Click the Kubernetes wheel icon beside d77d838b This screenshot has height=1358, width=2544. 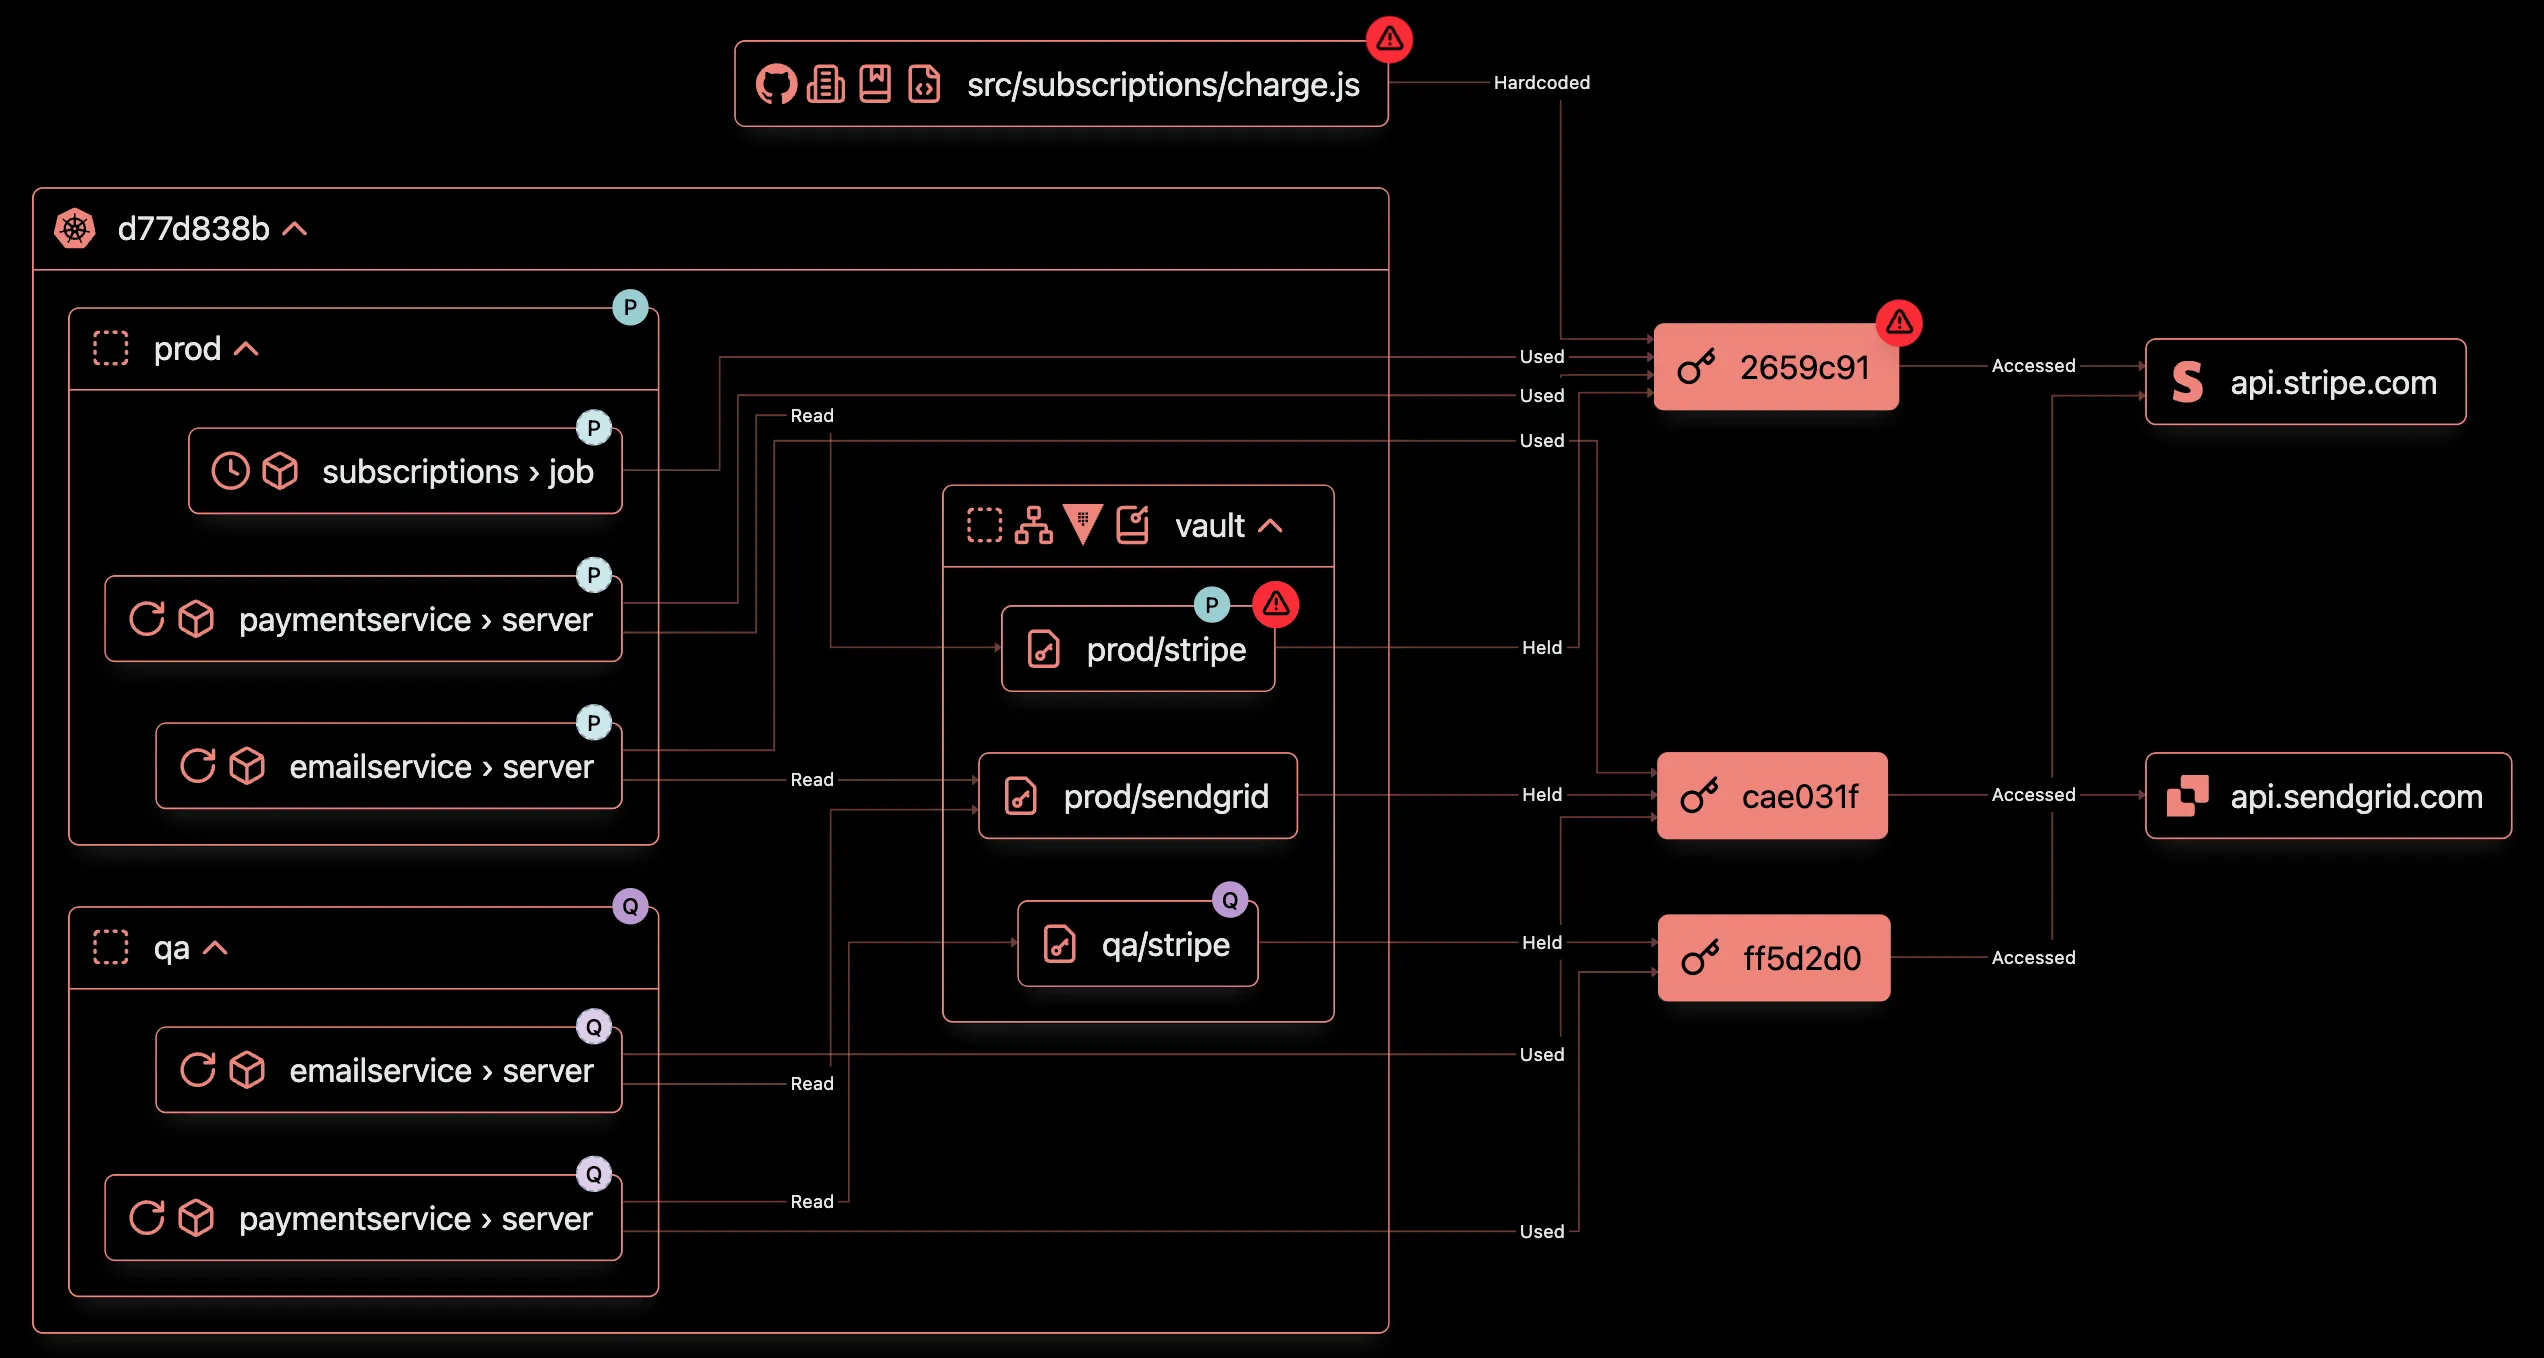coord(75,229)
